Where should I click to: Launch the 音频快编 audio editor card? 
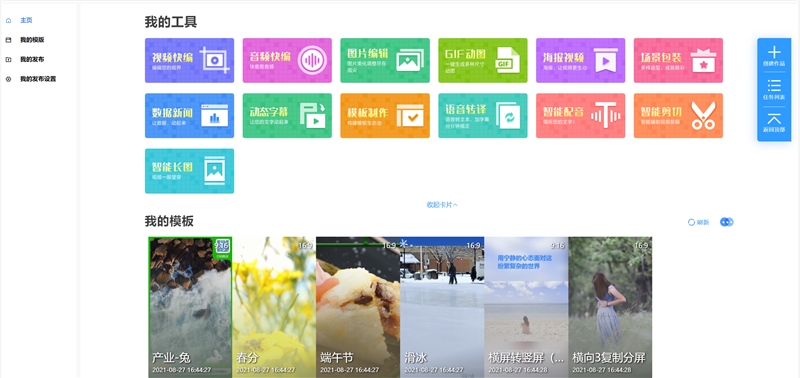click(287, 60)
